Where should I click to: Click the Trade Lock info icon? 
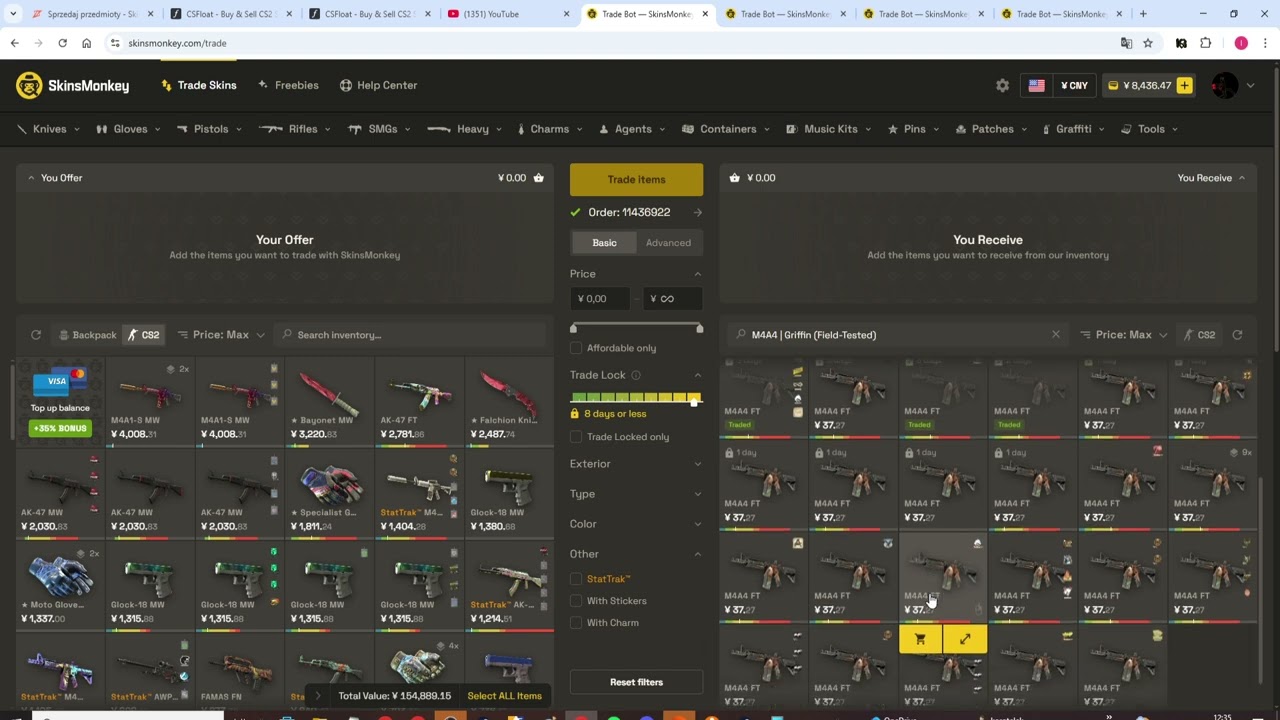click(636, 375)
